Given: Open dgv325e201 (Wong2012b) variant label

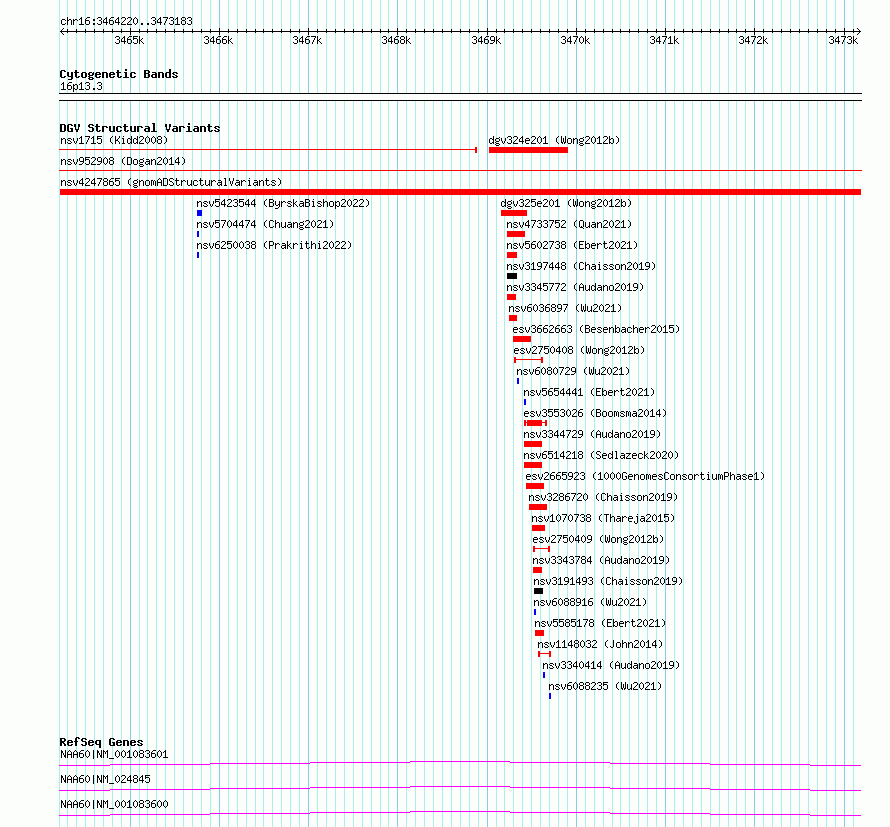Looking at the screenshot, I should tap(566, 203).
